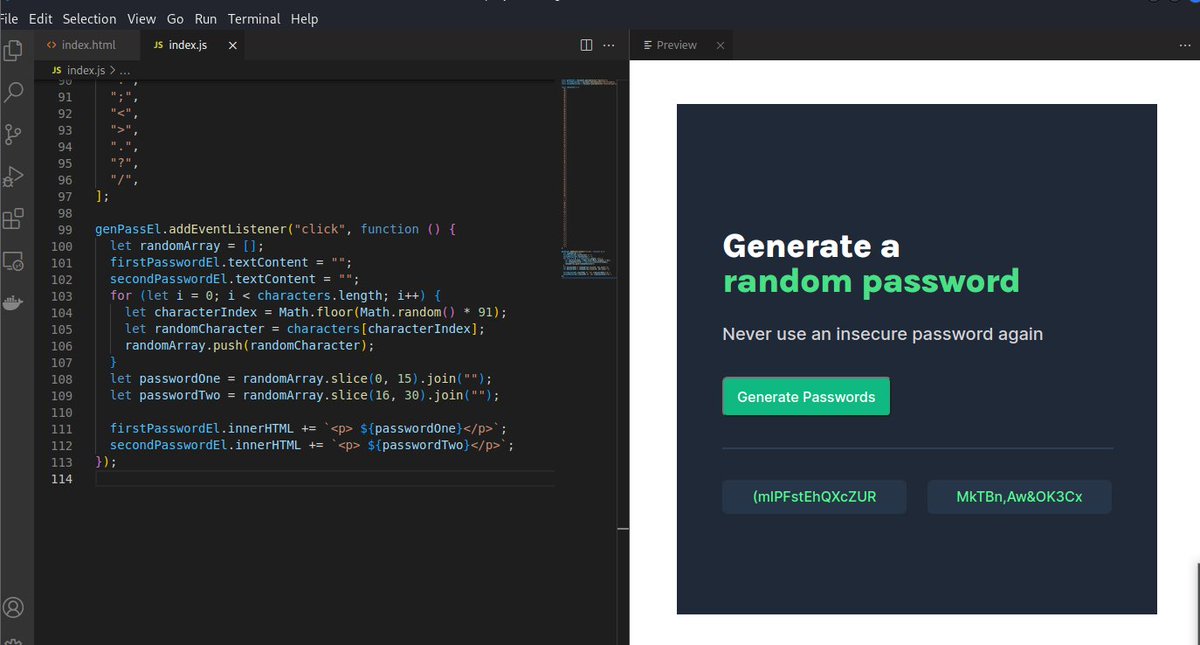Click line number 99 in gutter

click(x=64, y=229)
